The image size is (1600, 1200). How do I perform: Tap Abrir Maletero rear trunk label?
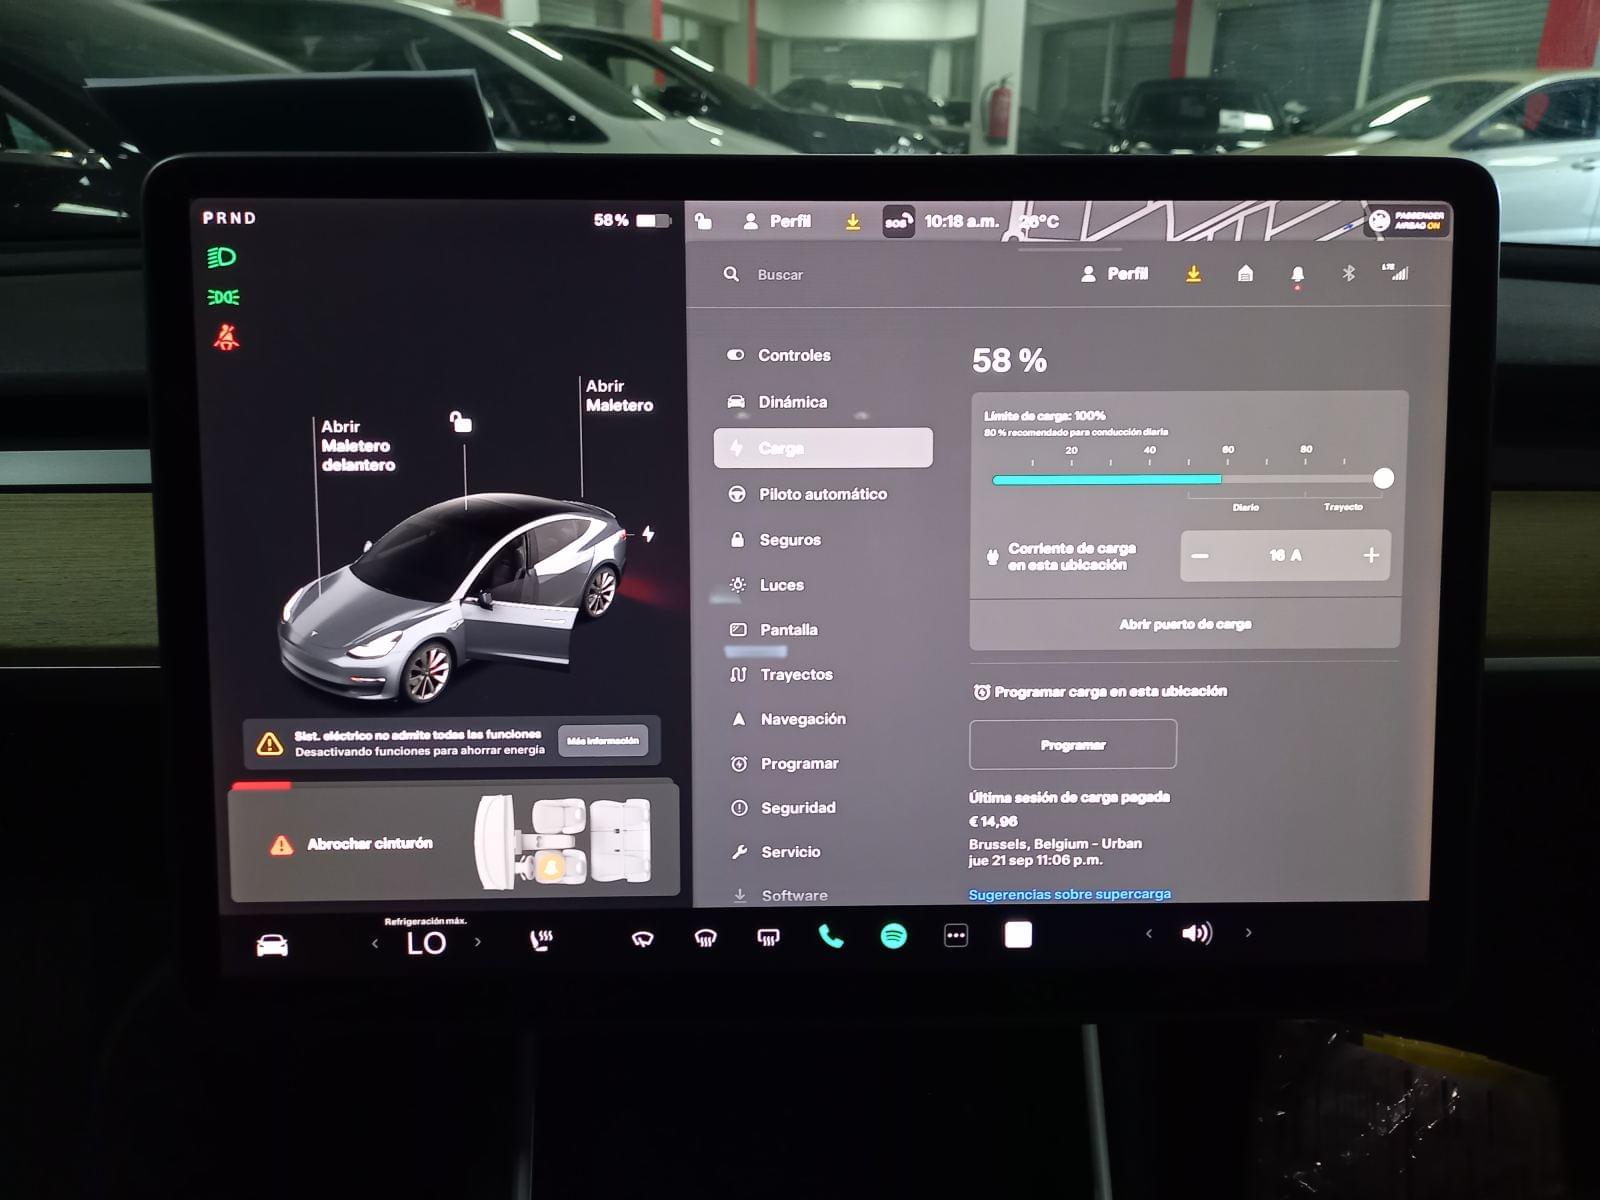point(619,395)
